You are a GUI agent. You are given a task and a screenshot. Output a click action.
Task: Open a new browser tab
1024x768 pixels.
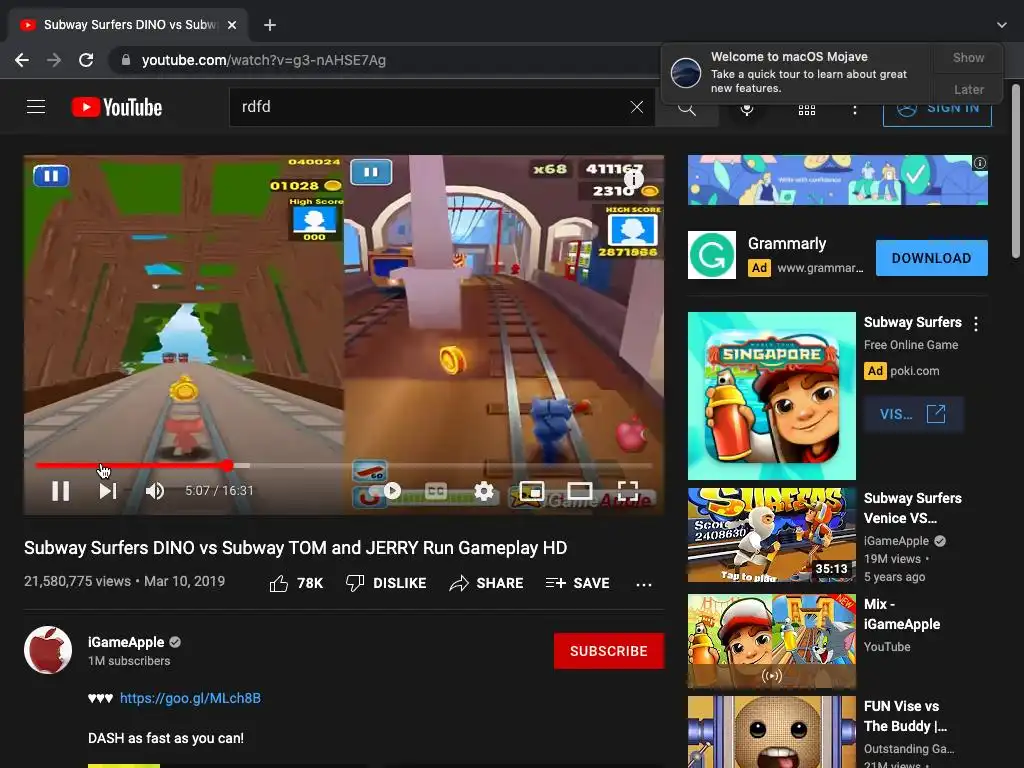[270, 25]
